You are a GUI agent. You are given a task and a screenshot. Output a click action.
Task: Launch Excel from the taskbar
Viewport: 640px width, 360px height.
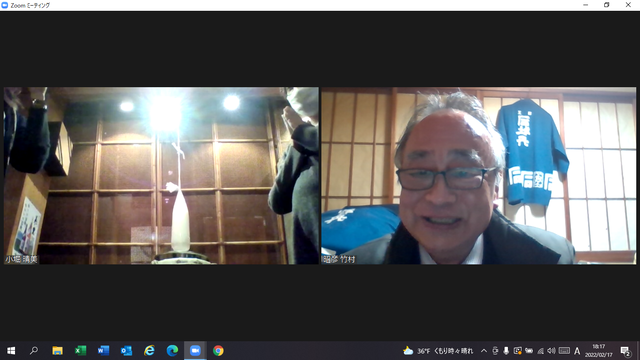pos(80,351)
